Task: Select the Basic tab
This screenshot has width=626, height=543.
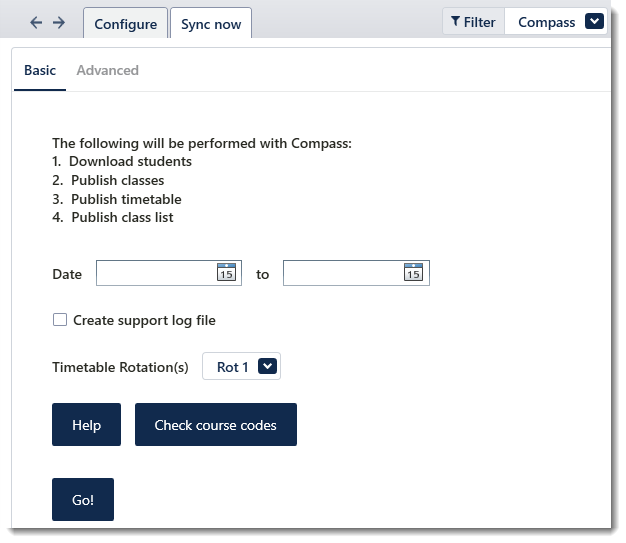Action: (x=40, y=70)
